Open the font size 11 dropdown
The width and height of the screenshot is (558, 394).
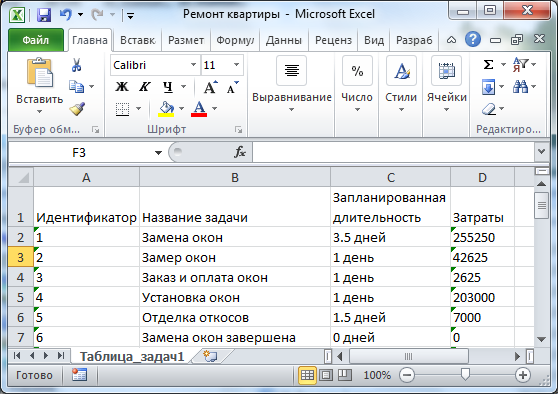236,65
